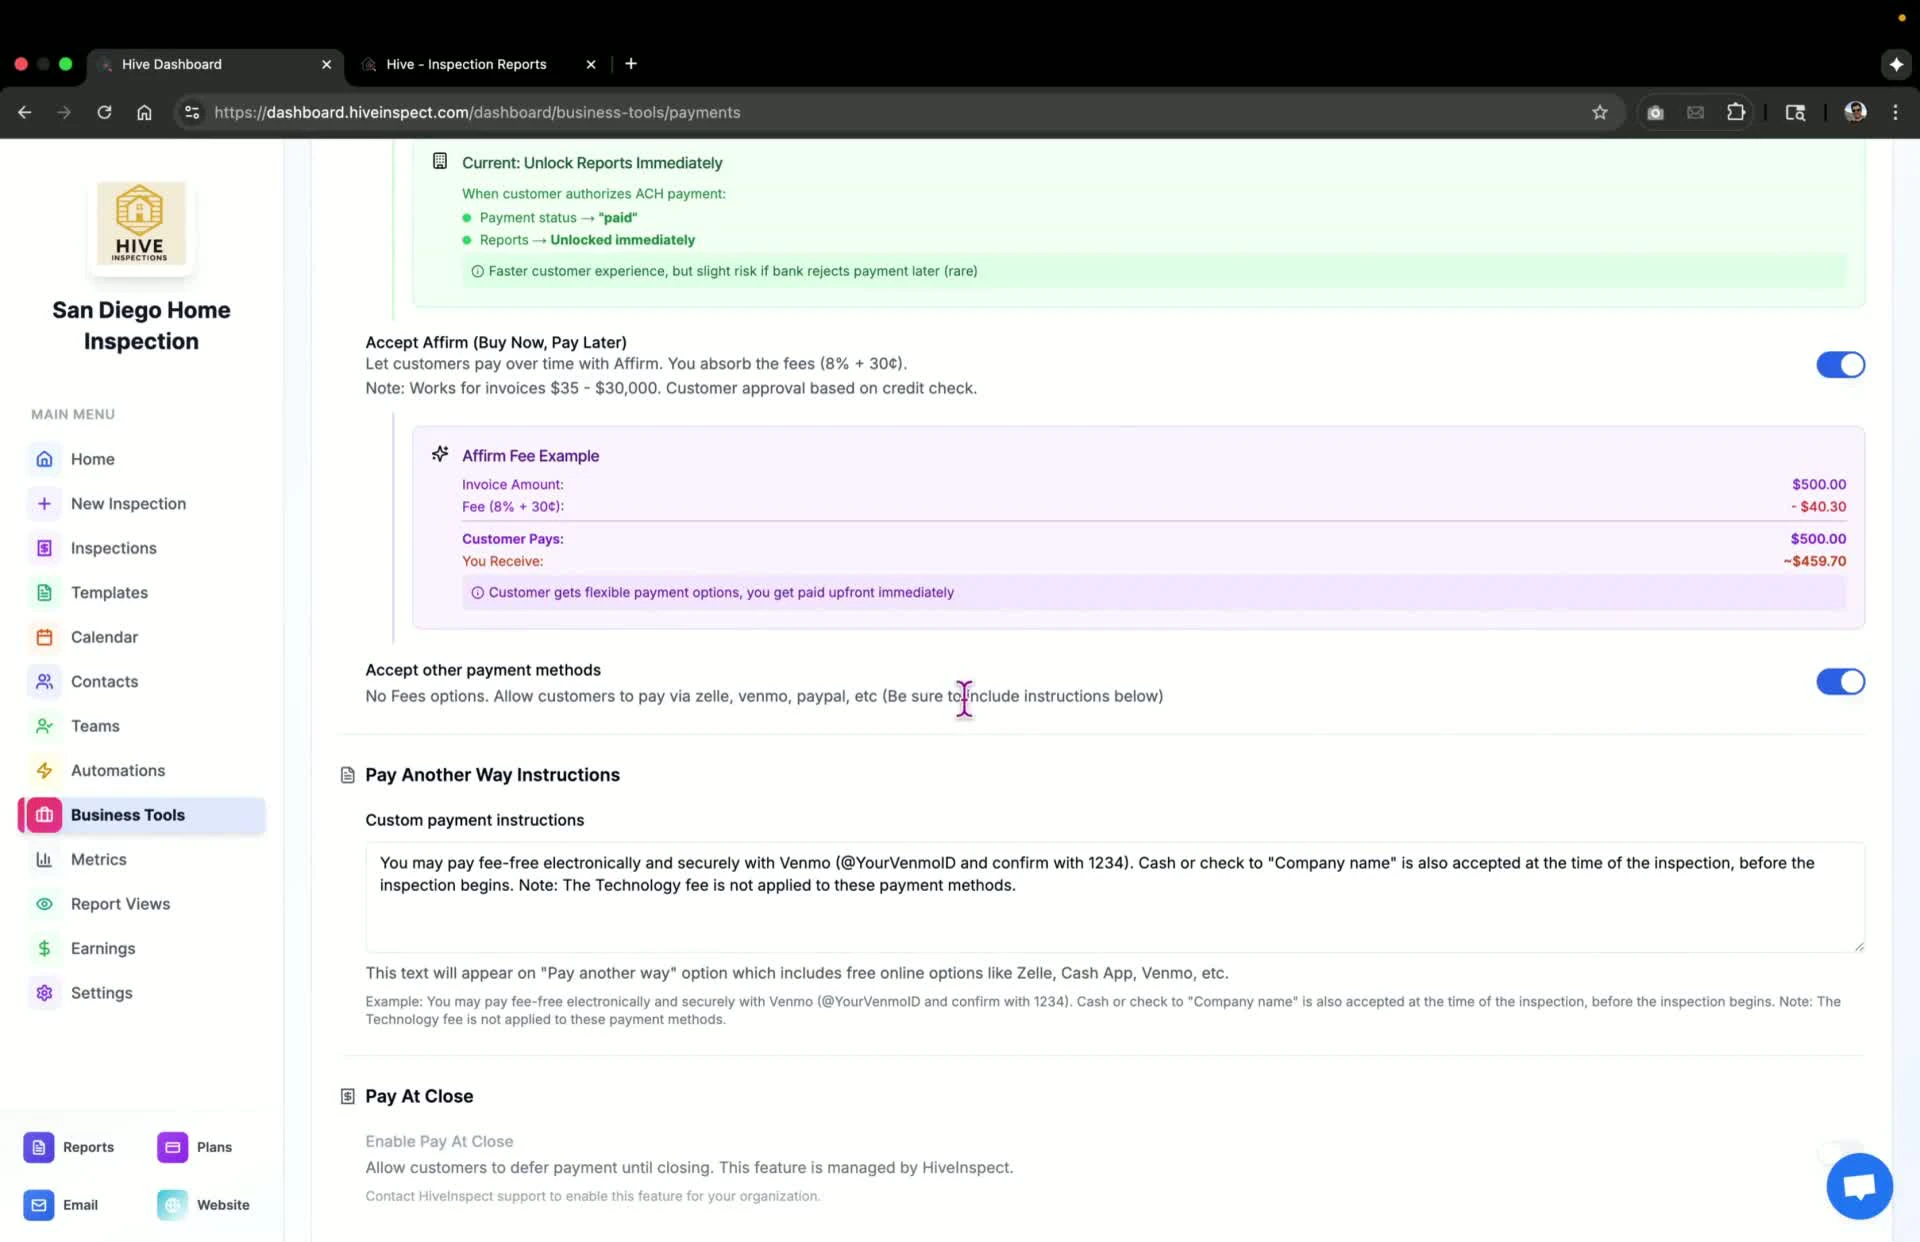Open the Metrics chart icon
Screen dimensions: 1920x1242
pos(44,859)
